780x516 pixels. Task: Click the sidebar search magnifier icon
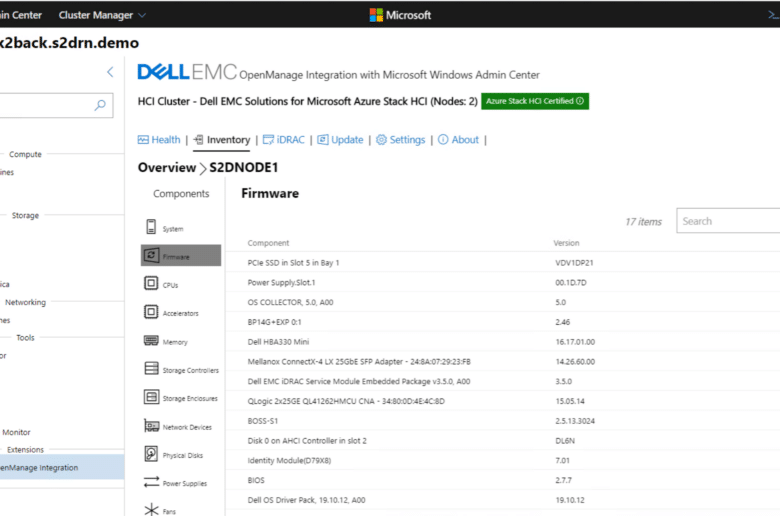pos(100,105)
